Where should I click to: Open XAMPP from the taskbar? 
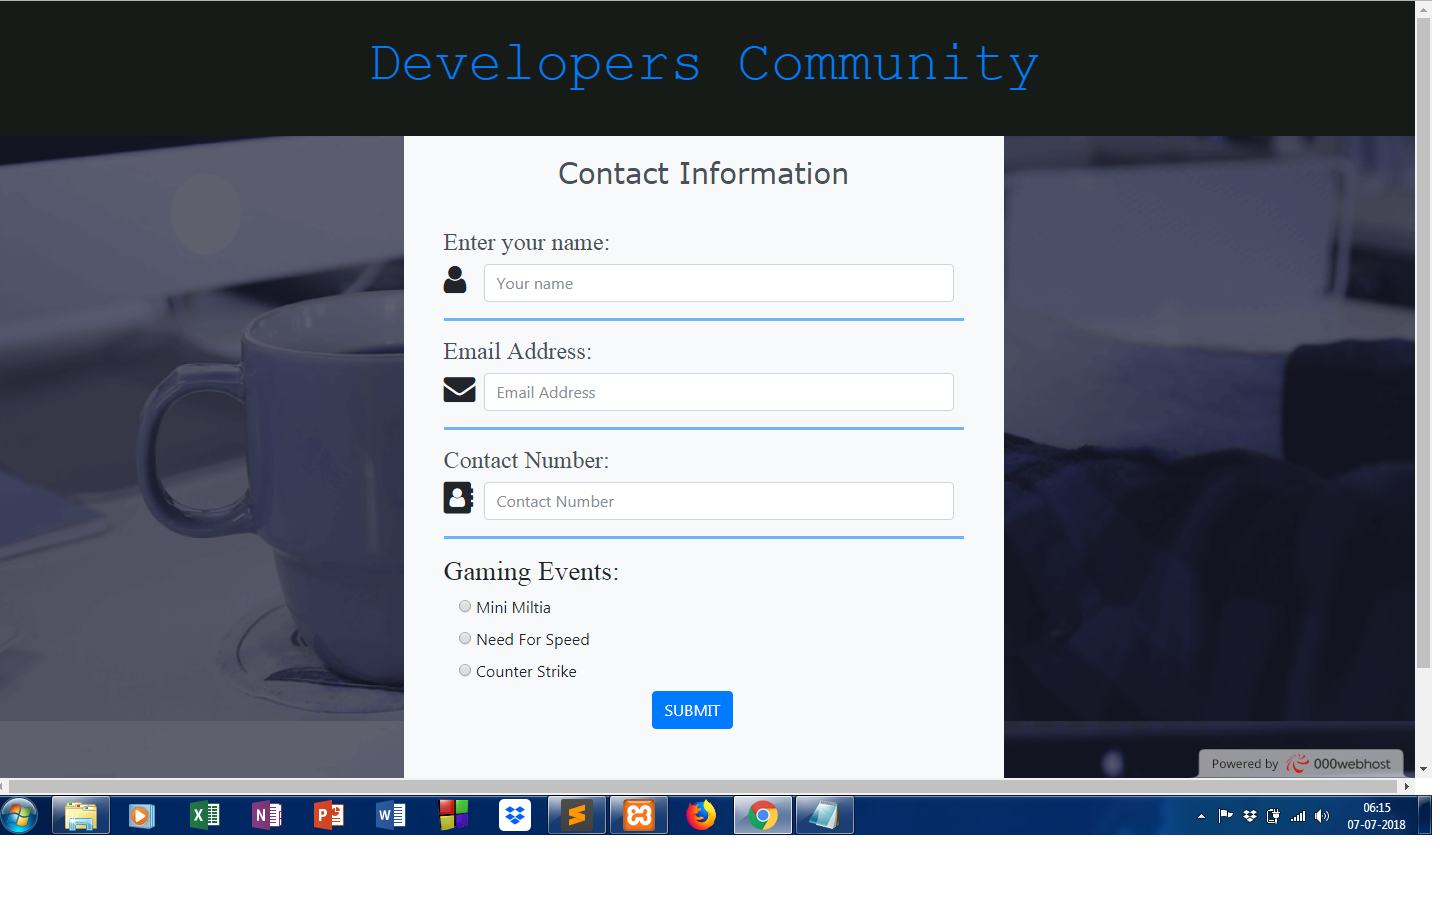(639, 816)
